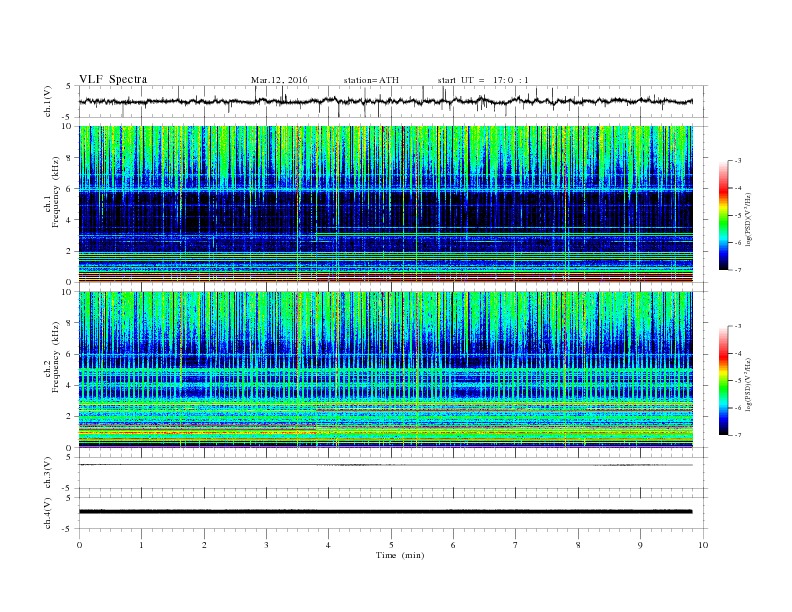This screenshot has width=792, height=612.
Task: Click time axis tick label "2"
Action: (x=204, y=545)
